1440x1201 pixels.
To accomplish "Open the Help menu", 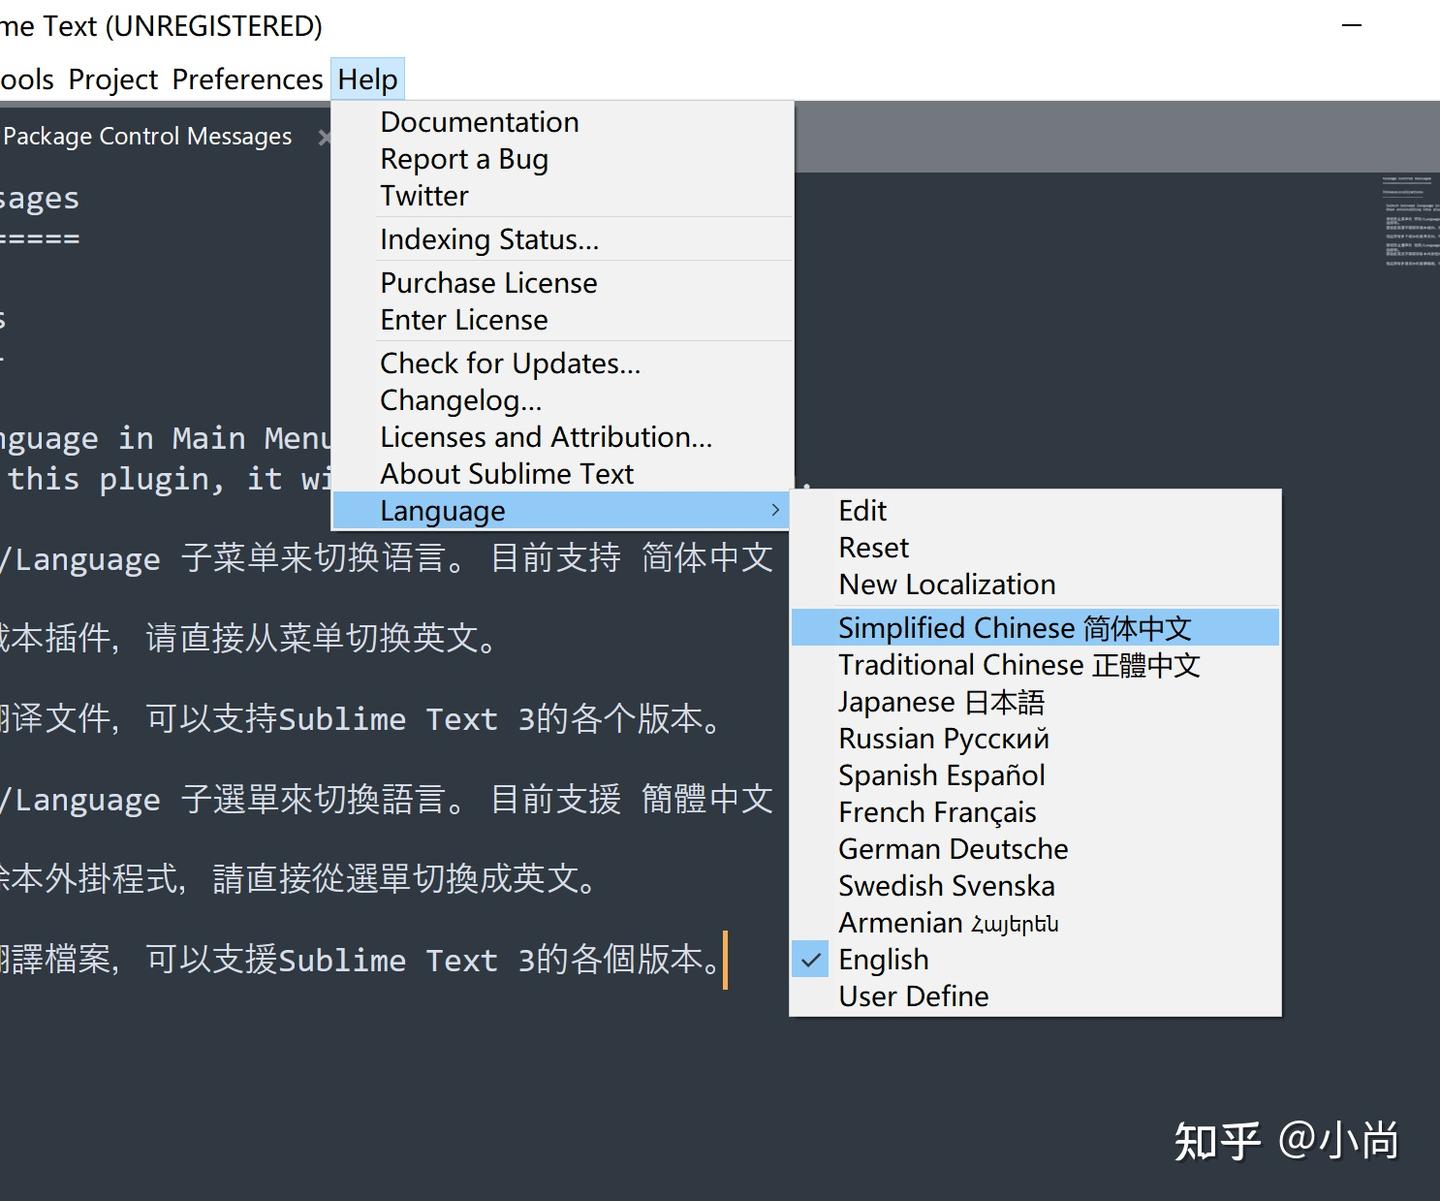I will pos(367,78).
